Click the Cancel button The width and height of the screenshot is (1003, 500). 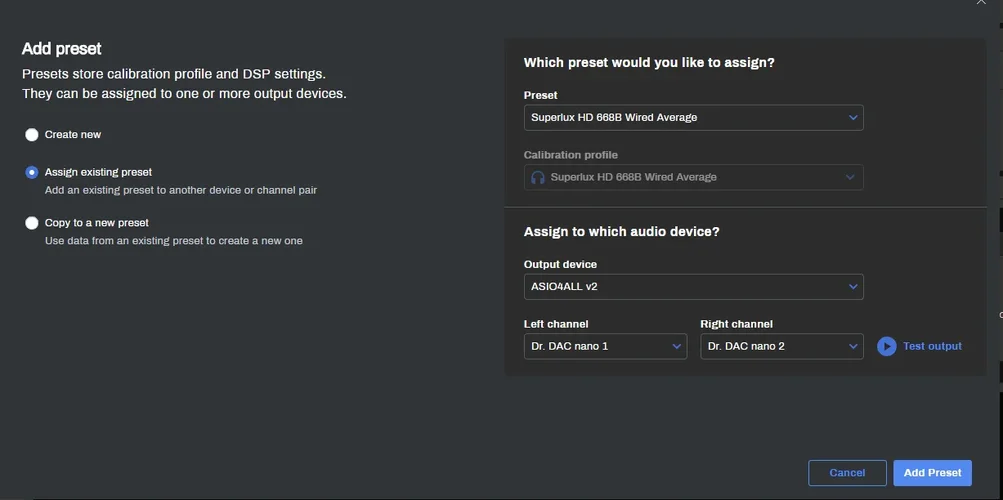coord(847,473)
